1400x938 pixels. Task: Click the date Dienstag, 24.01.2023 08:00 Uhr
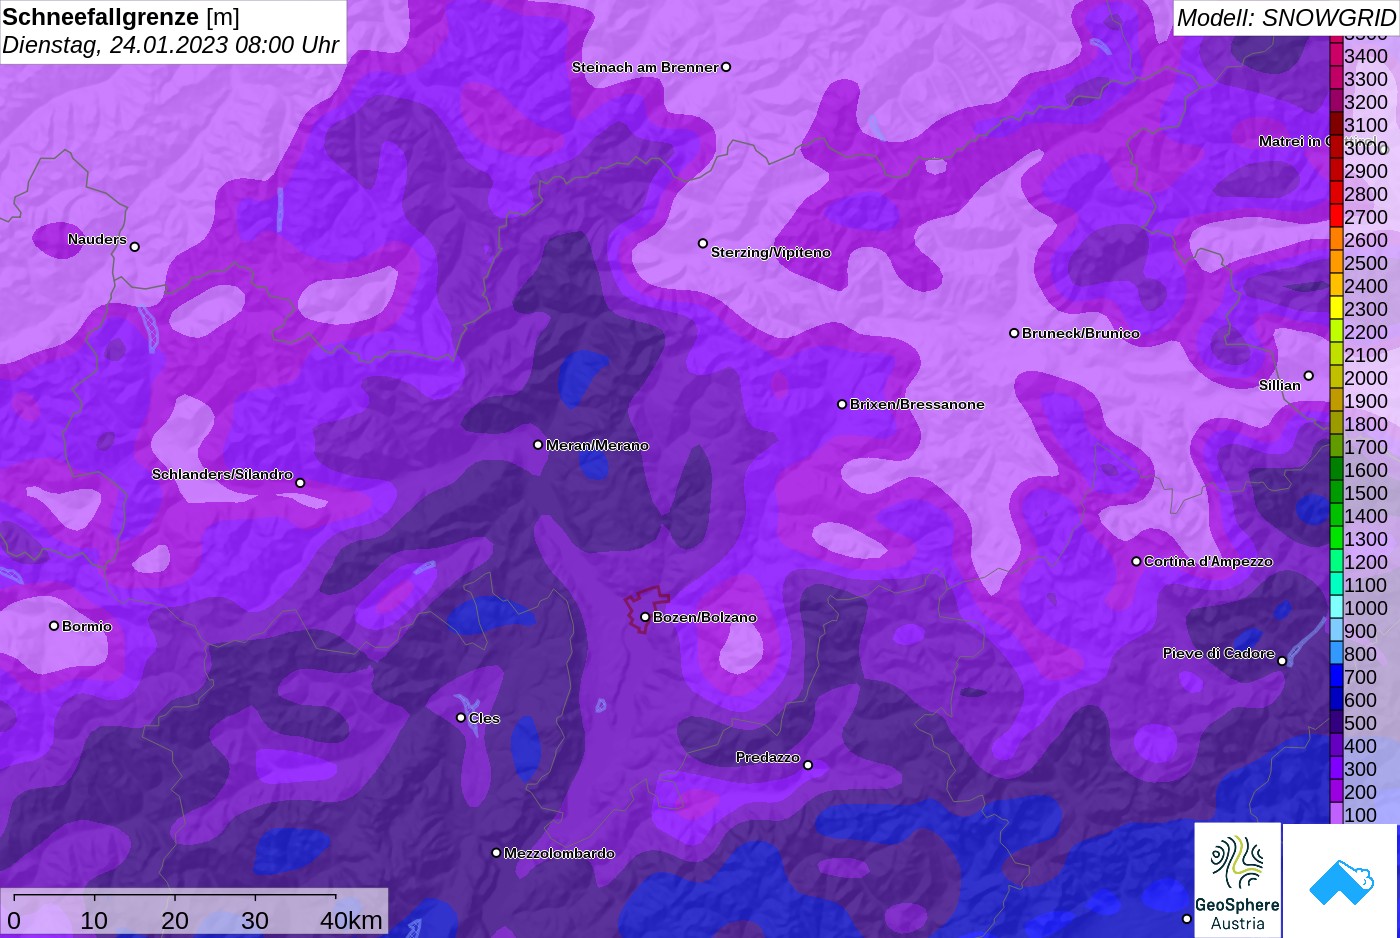click(171, 45)
